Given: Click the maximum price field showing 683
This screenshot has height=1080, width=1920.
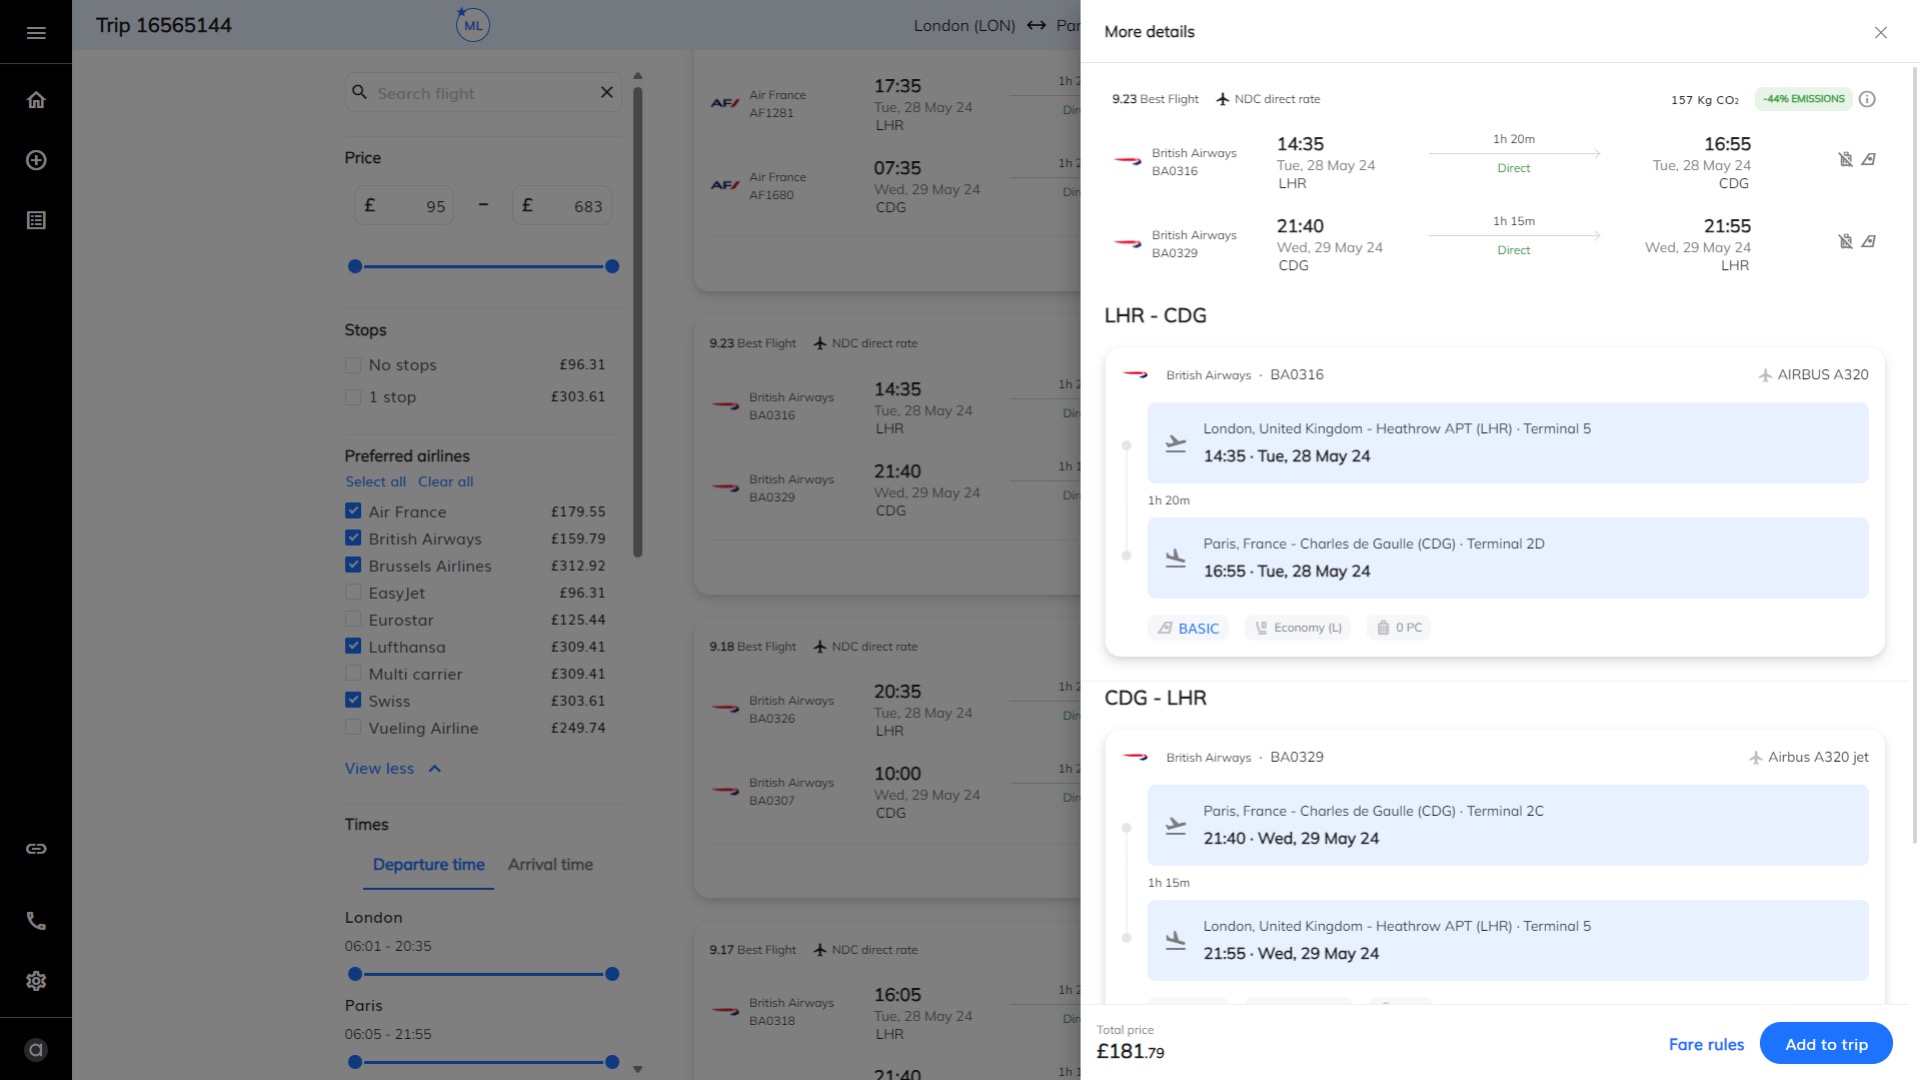Looking at the screenshot, I should tap(562, 206).
